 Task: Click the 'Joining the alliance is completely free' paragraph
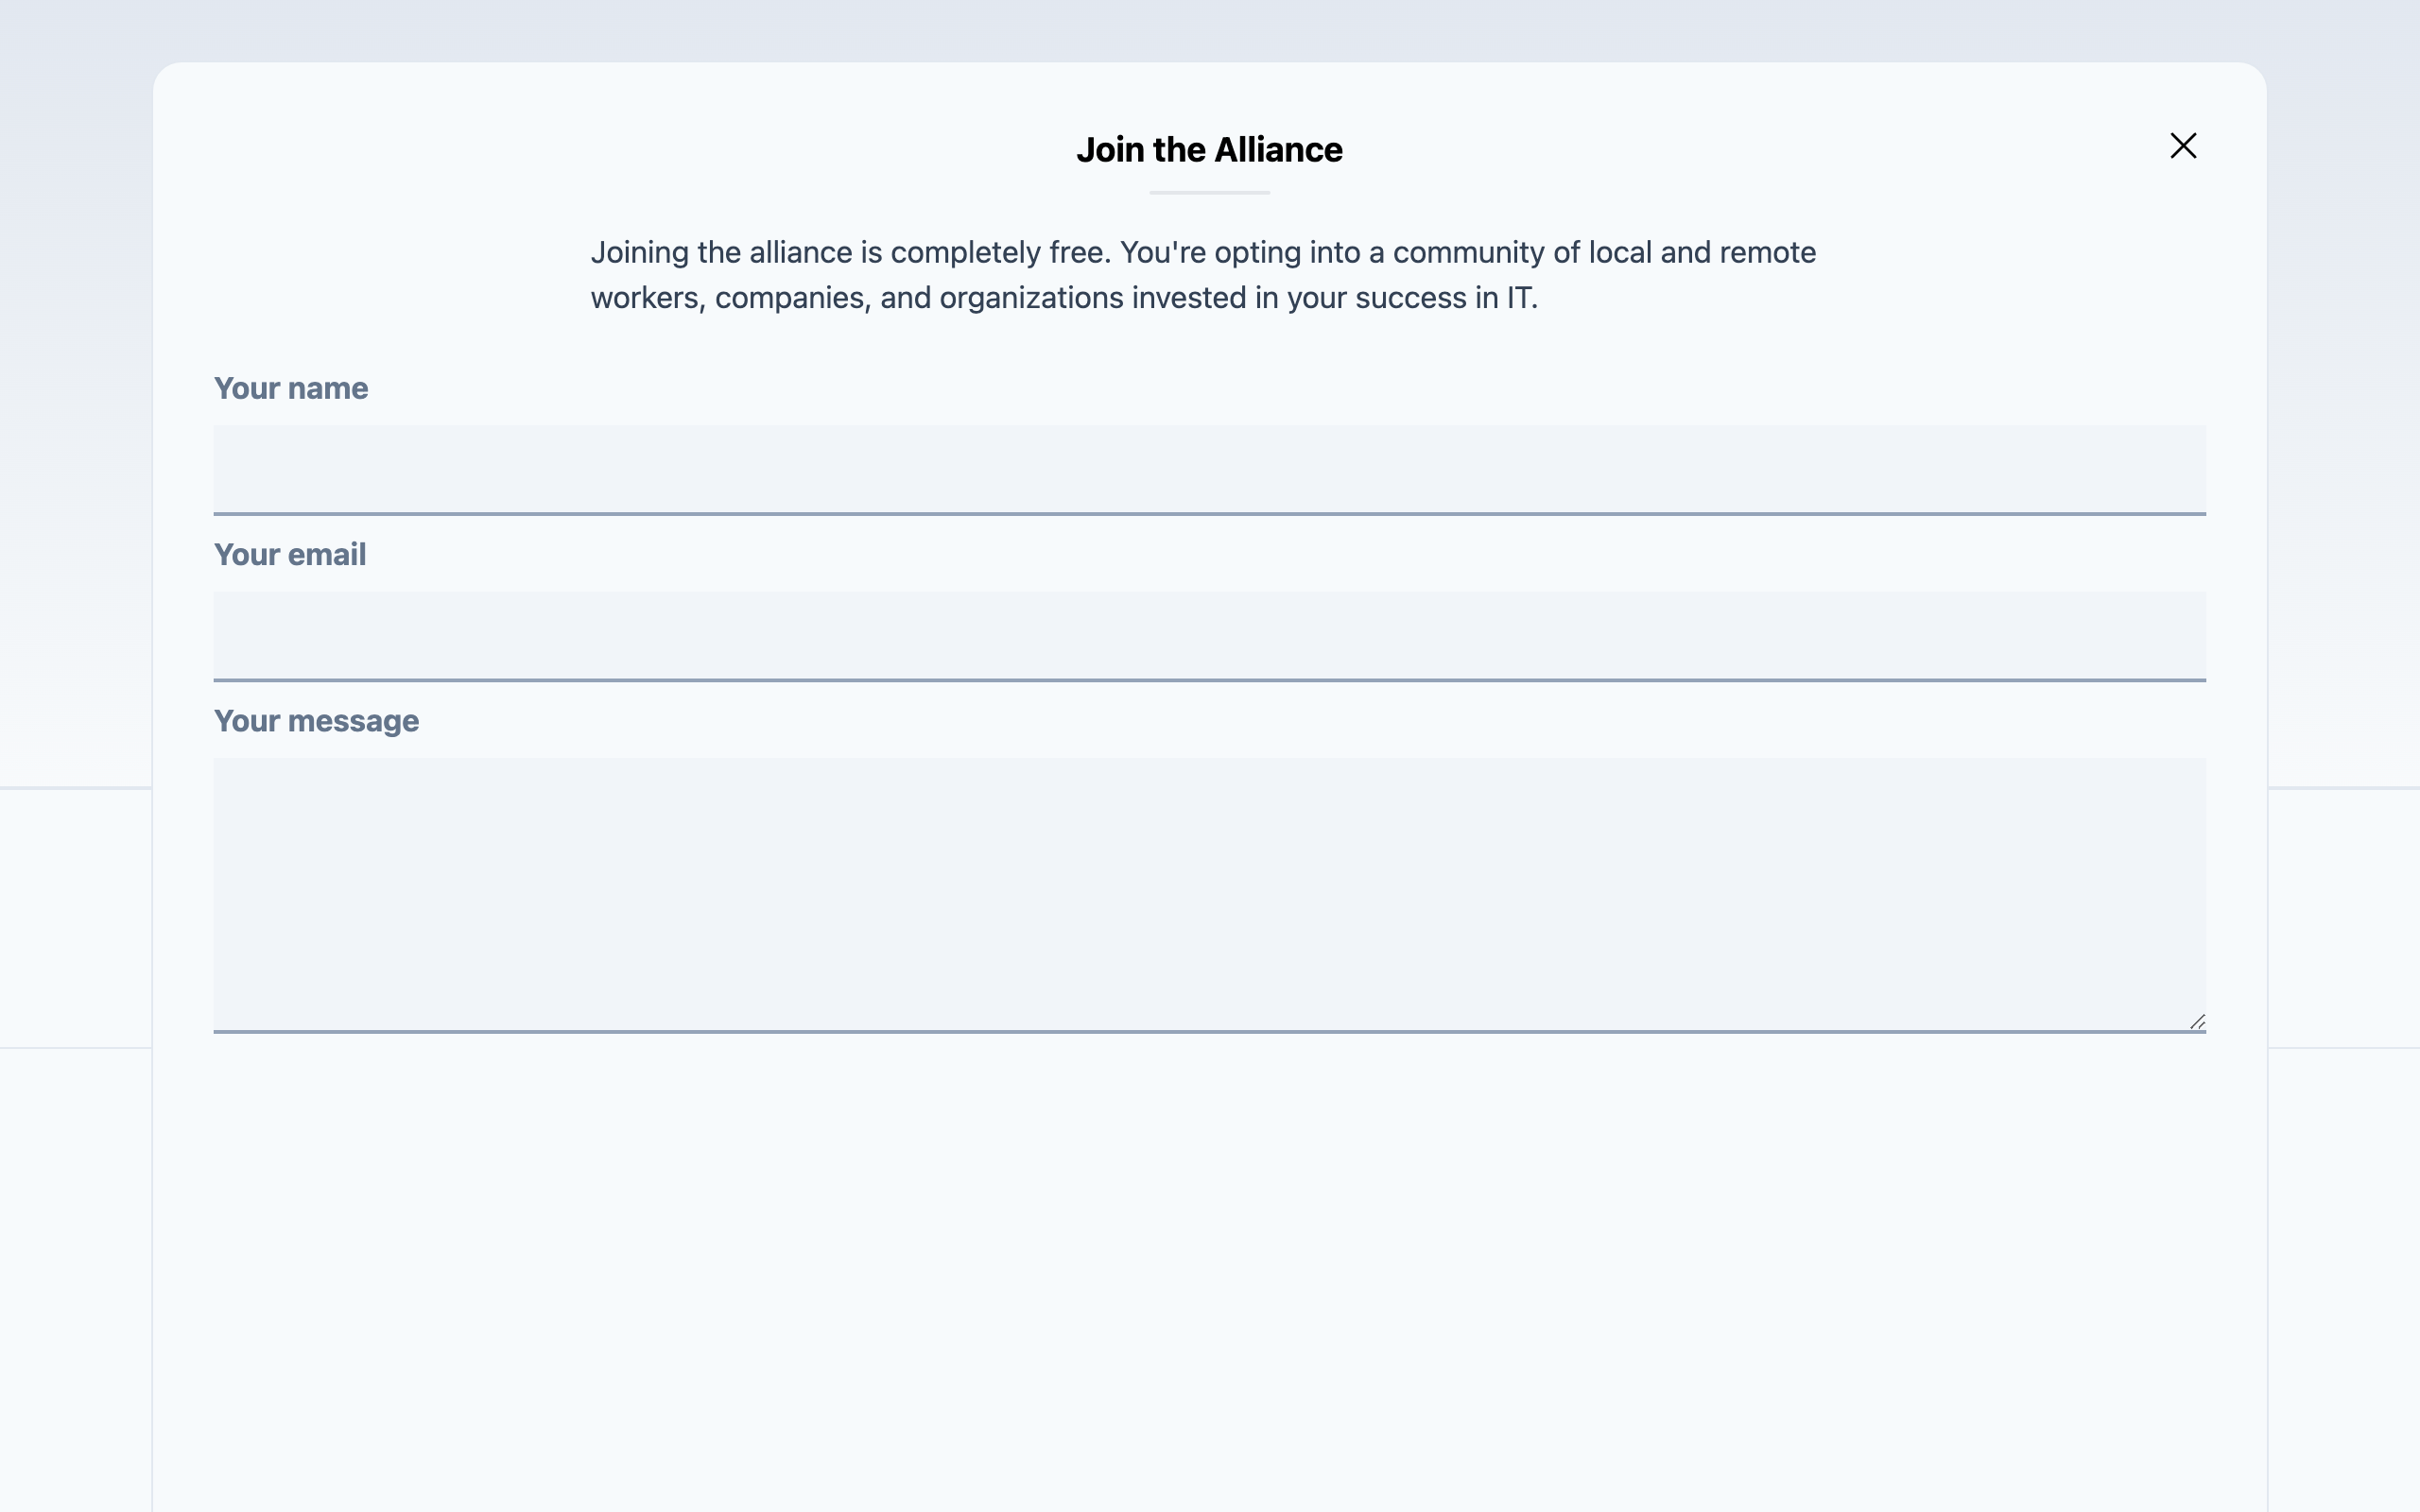click(x=1203, y=275)
